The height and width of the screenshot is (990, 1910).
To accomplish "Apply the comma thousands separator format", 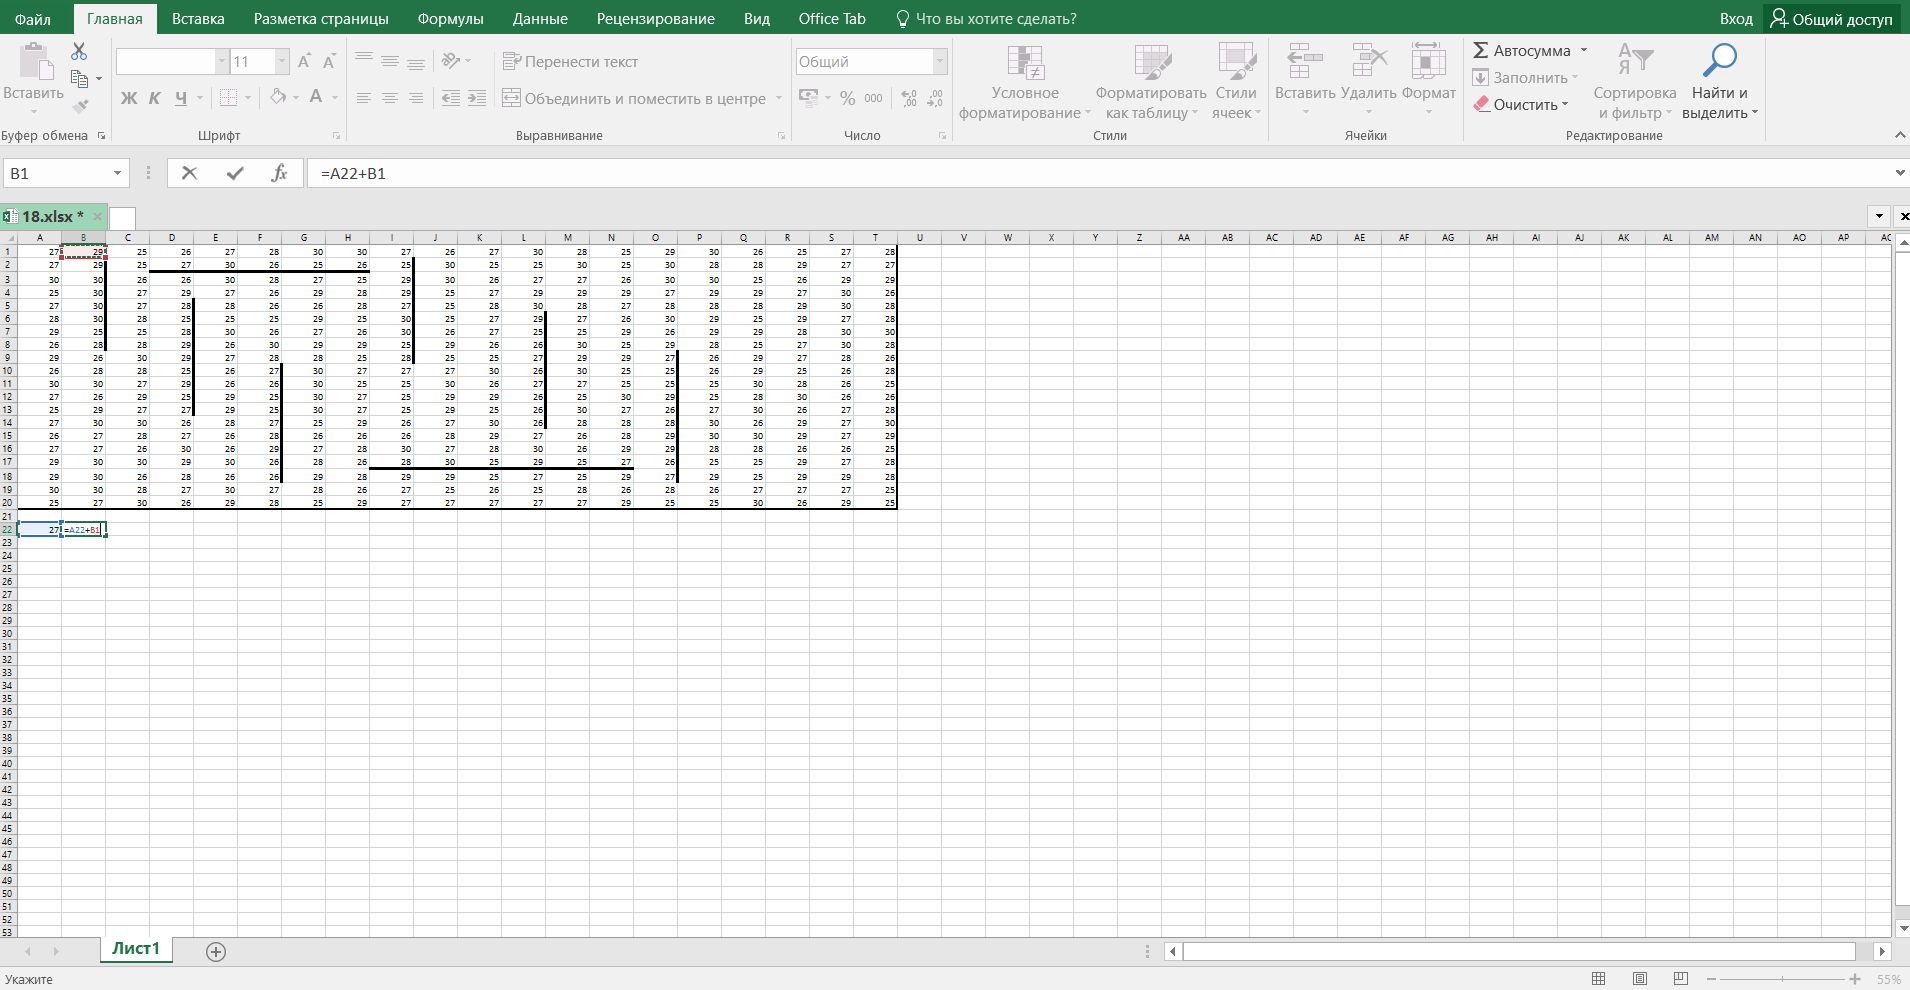I will click(x=874, y=98).
